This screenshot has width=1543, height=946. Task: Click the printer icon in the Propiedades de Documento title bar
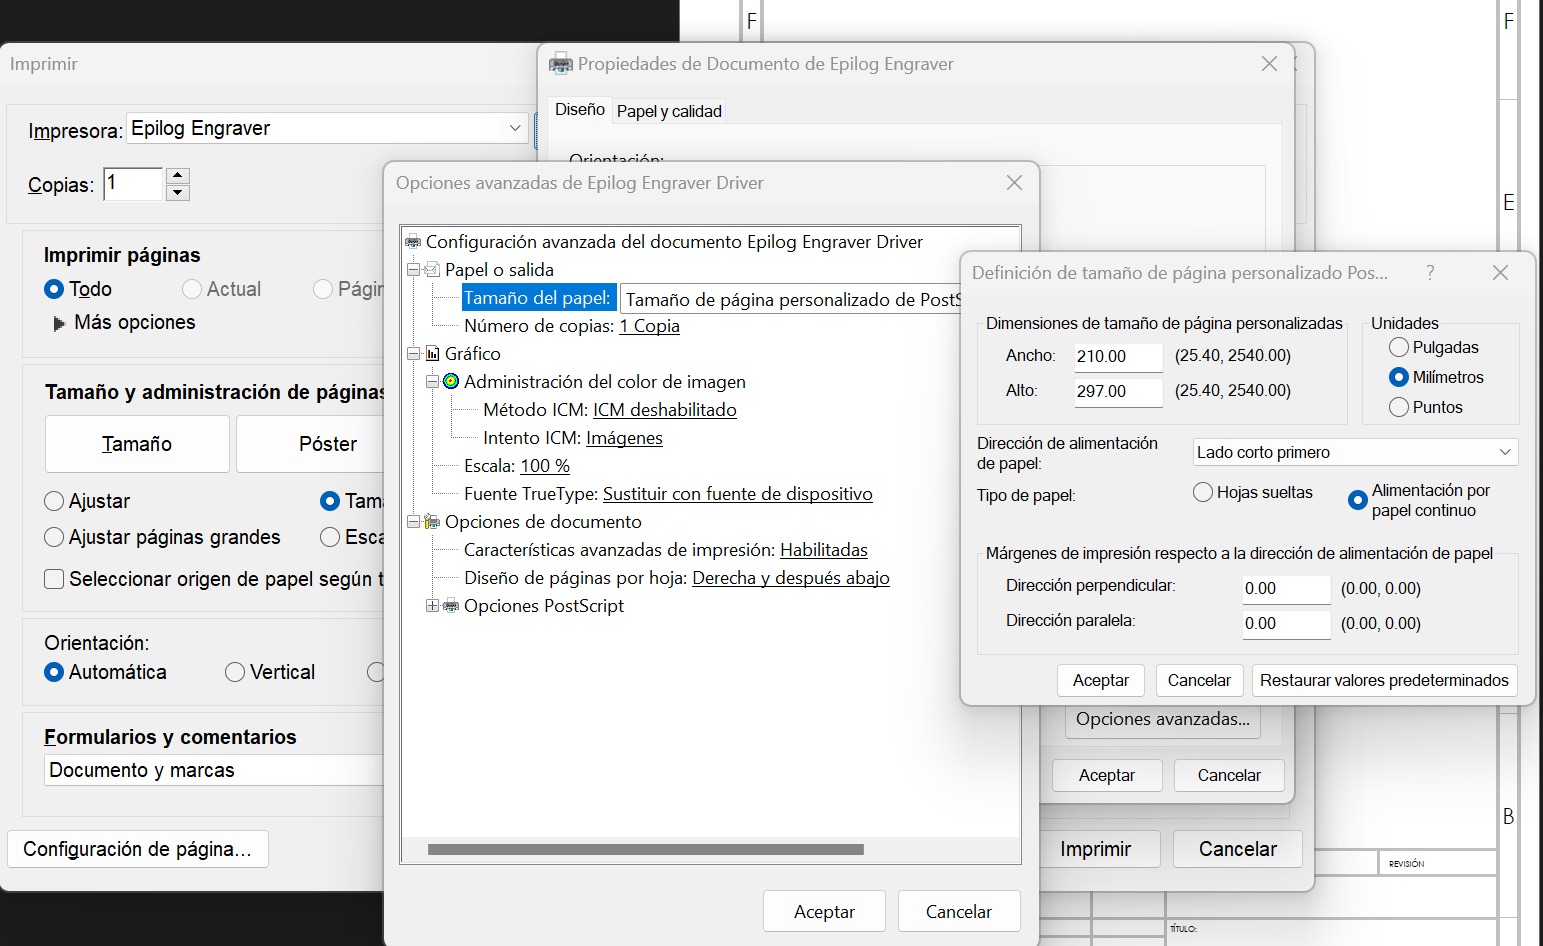[x=561, y=64]
